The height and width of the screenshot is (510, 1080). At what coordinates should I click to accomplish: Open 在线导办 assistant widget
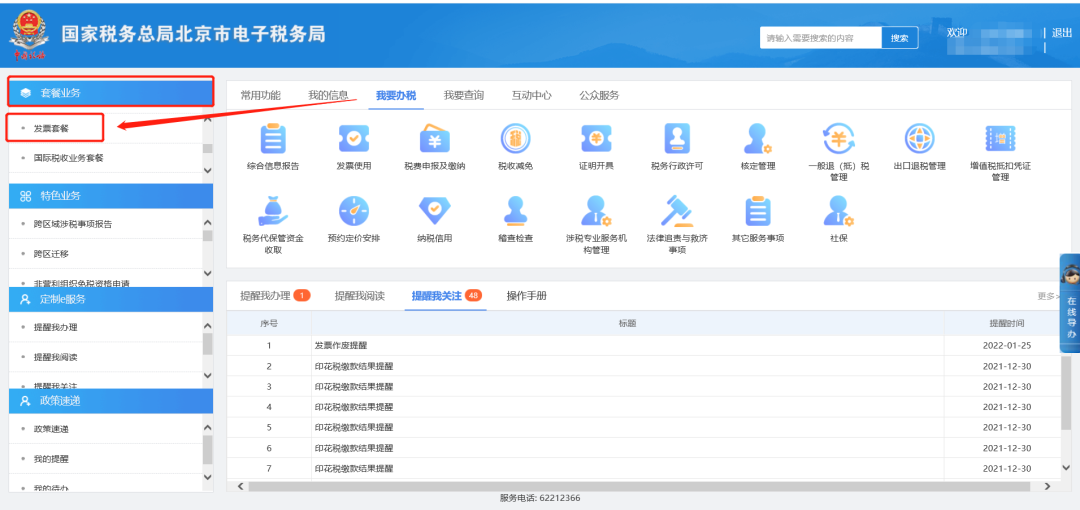(x=1070, y=303)
